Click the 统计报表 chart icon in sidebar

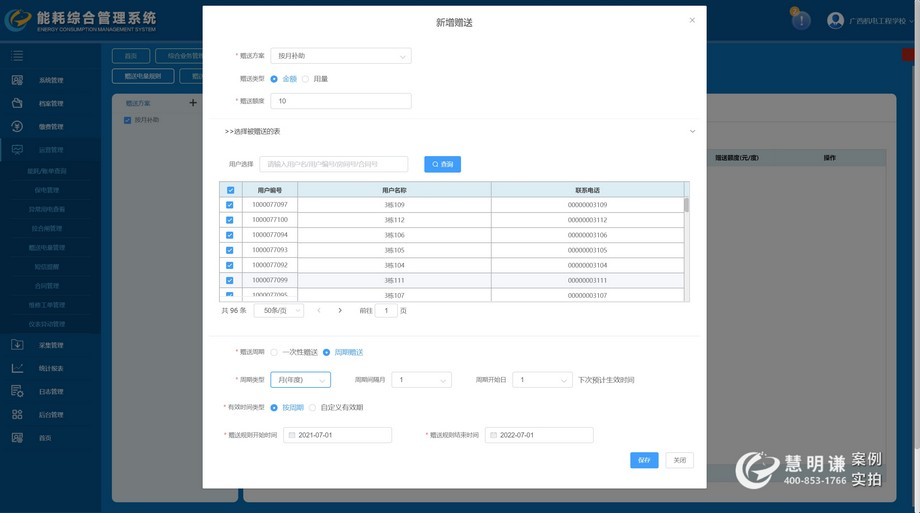17,368
